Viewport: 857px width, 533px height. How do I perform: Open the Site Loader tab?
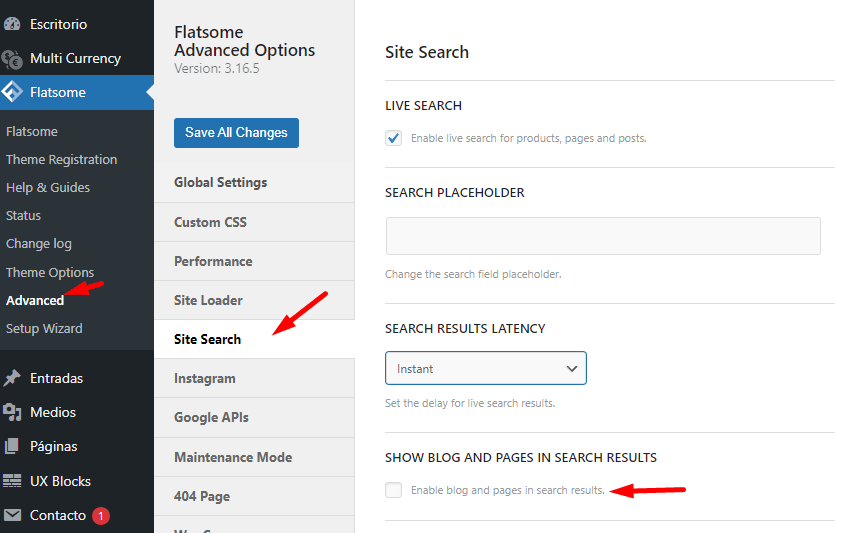tap(254, 300)
